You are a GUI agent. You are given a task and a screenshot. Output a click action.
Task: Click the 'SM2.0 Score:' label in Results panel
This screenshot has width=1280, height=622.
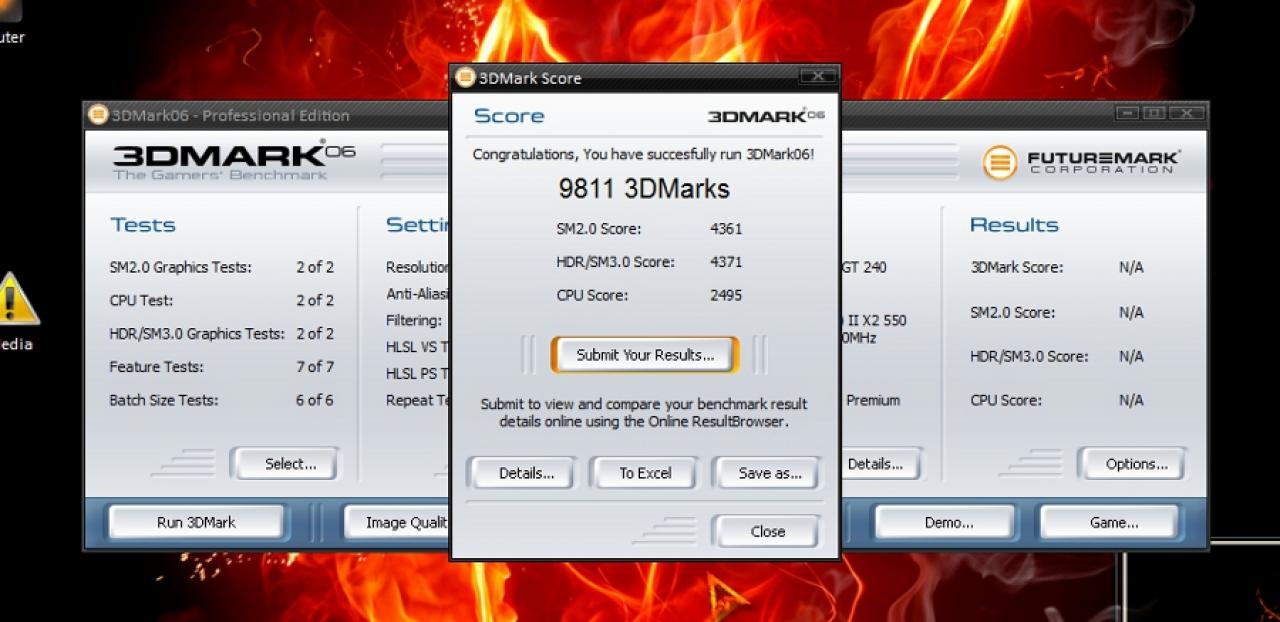pos(1012,312)
